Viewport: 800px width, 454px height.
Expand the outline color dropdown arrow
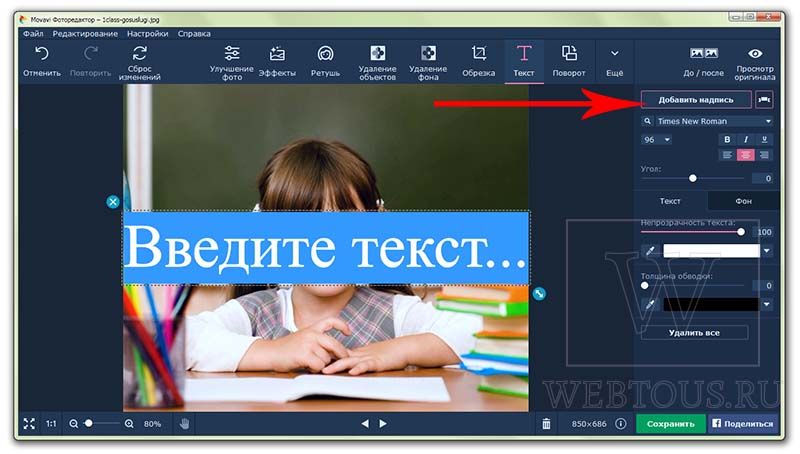pyautogui.click(x=766, y=305)
